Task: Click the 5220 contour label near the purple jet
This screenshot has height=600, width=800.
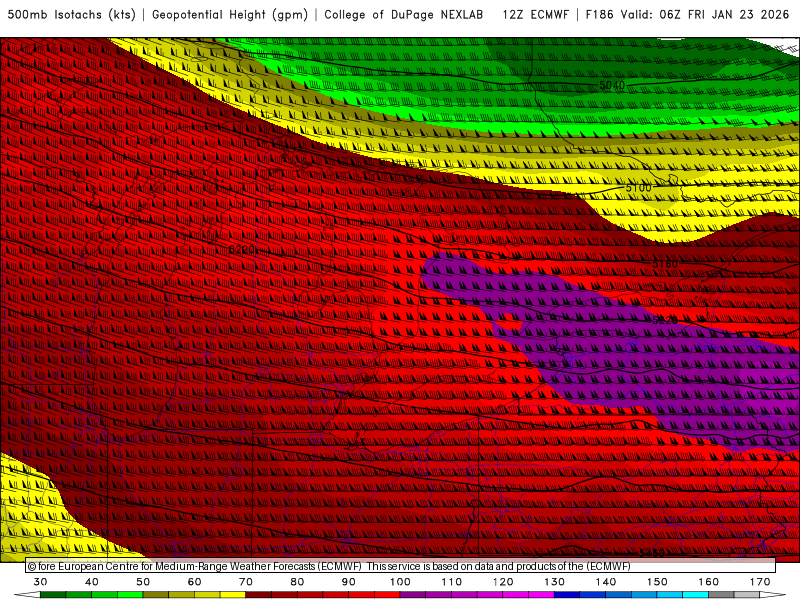Action: 665,320
